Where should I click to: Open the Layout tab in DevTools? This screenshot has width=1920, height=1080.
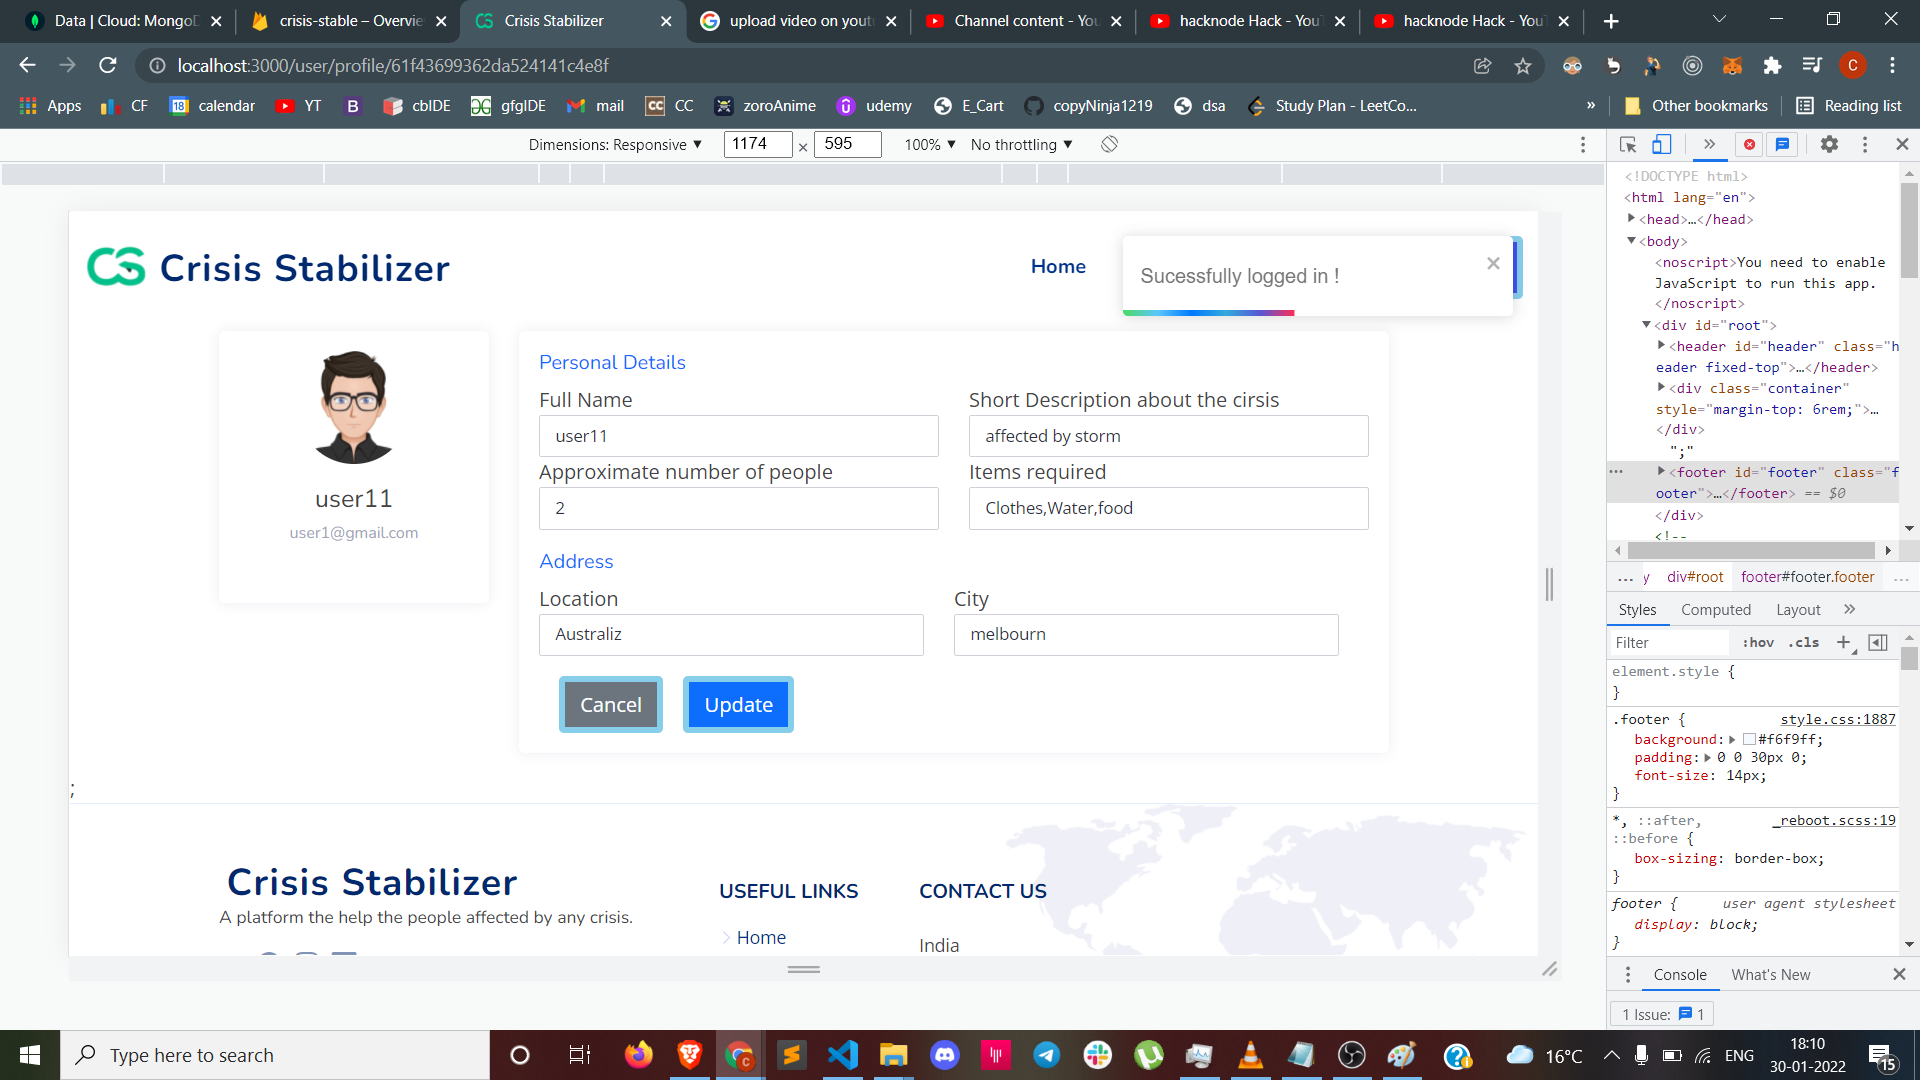(x=1797, y=610)
